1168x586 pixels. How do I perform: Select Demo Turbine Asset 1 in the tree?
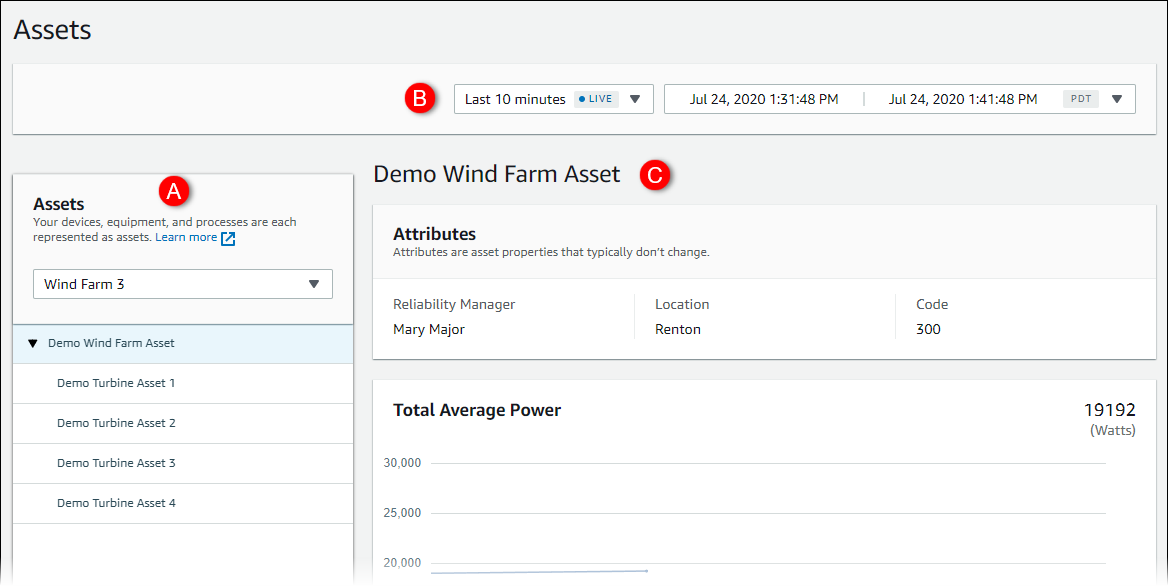pos(116,383)
